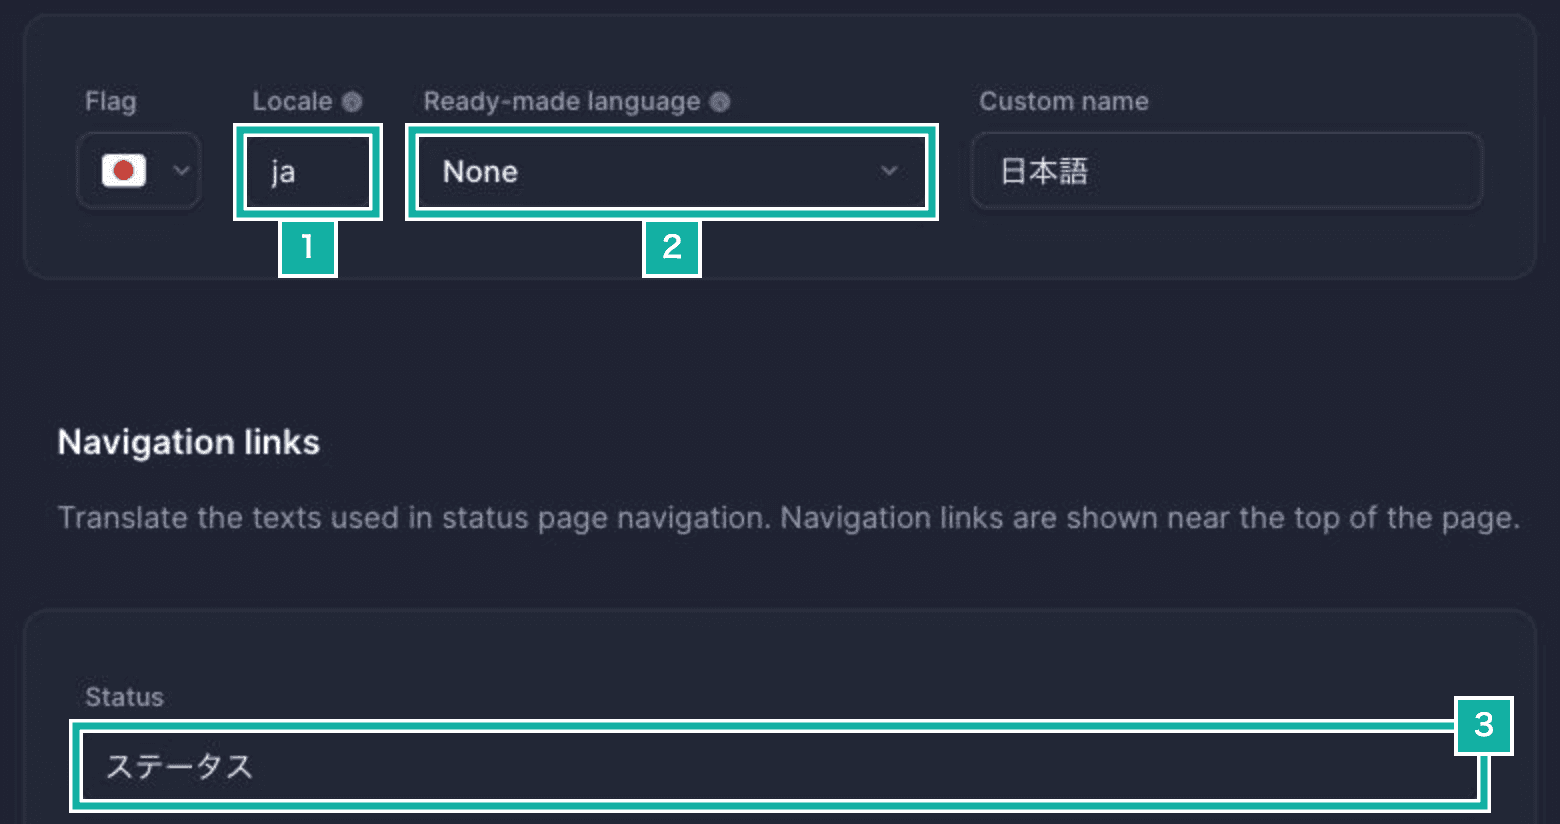Open the Flag dropdown with Japan flag
The image size is (1560, 824).
click(139, 171)
